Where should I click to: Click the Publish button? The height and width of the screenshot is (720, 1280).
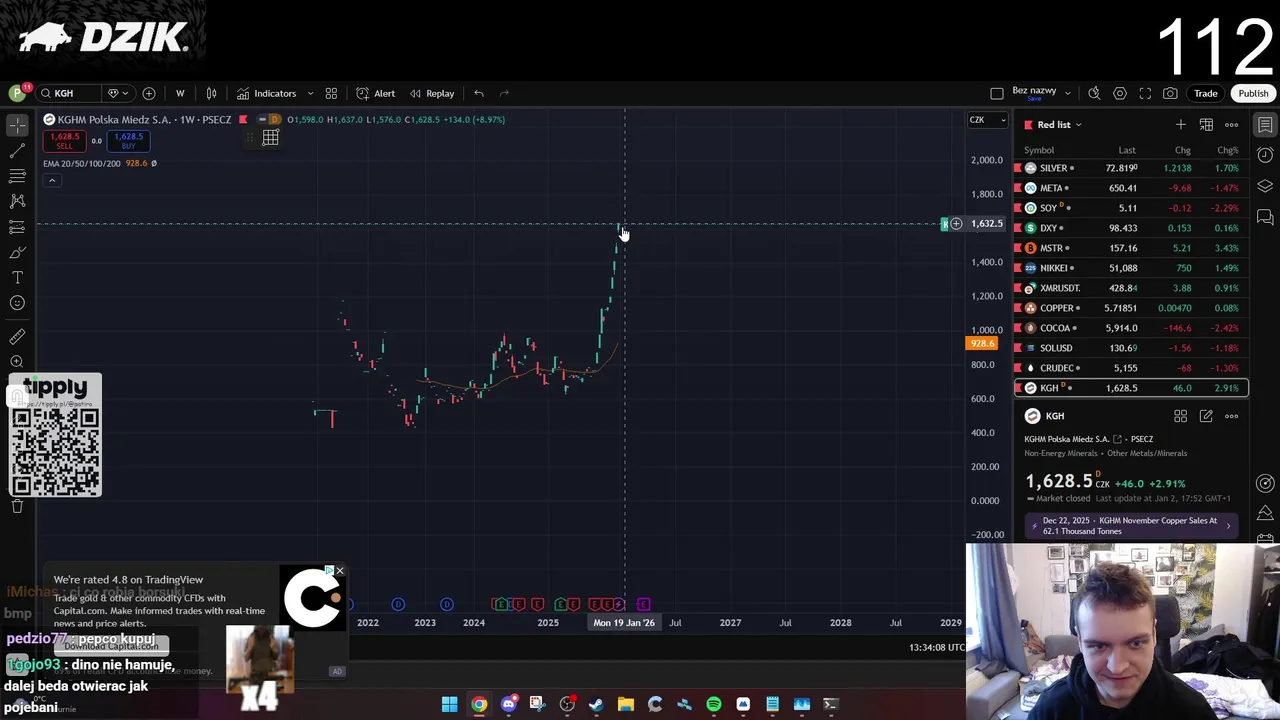[1253, 93]
